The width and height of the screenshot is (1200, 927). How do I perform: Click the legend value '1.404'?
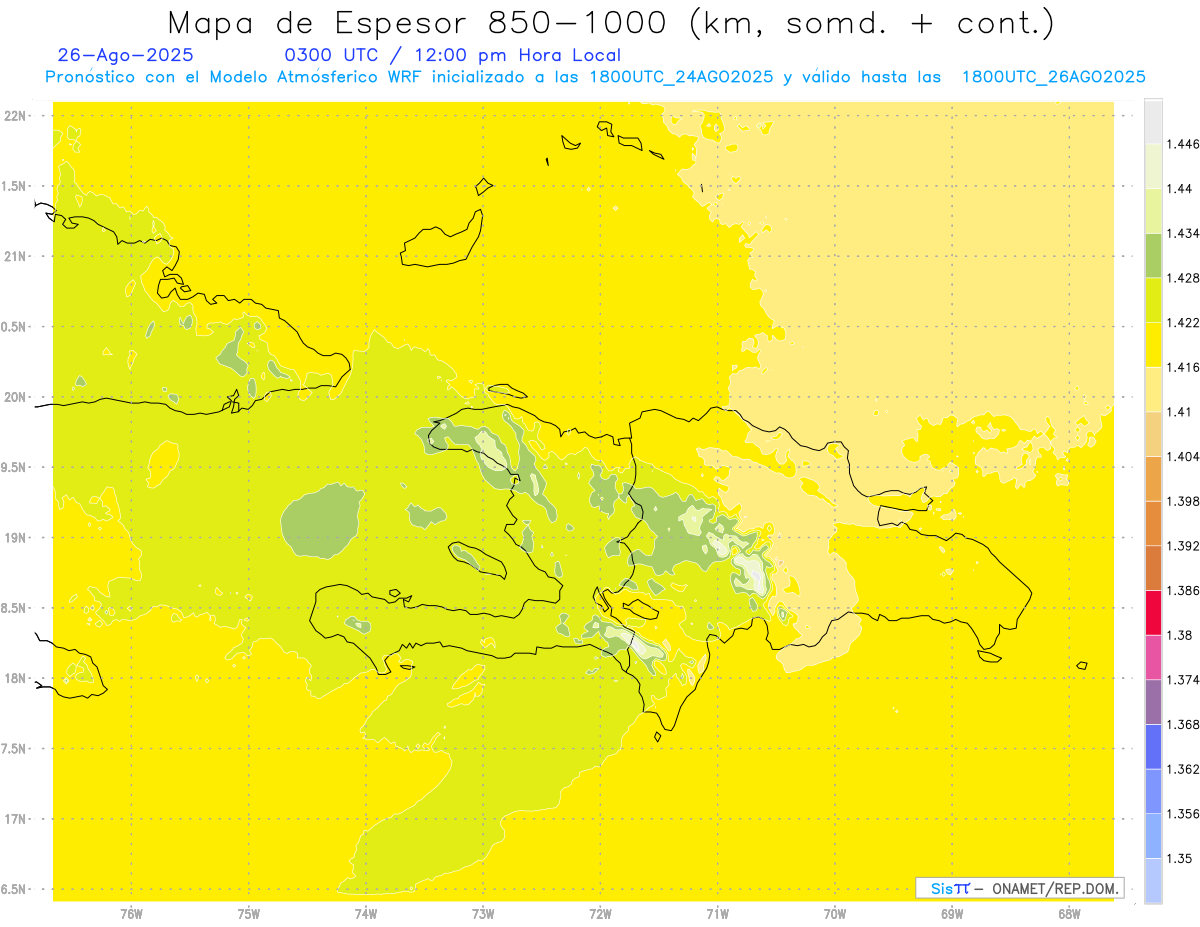pos(1183,457)
